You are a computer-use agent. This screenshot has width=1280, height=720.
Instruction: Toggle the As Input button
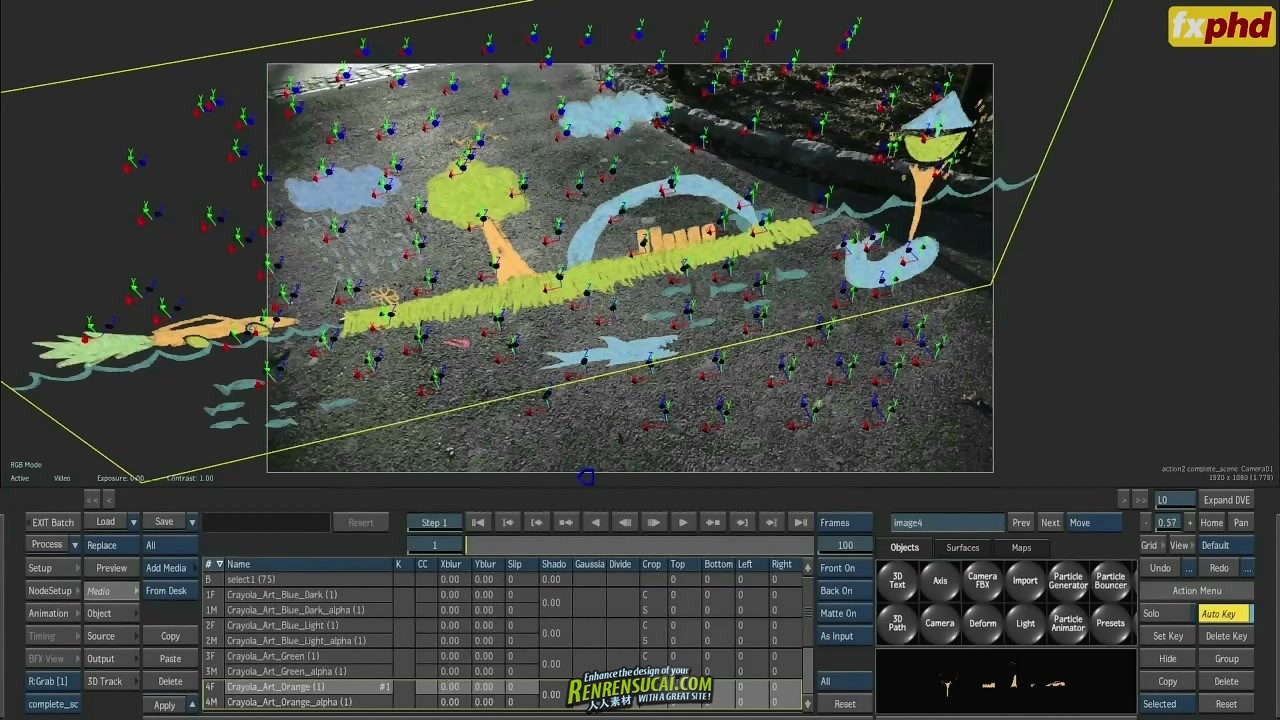pyautogui.click(x=843, y=636)
